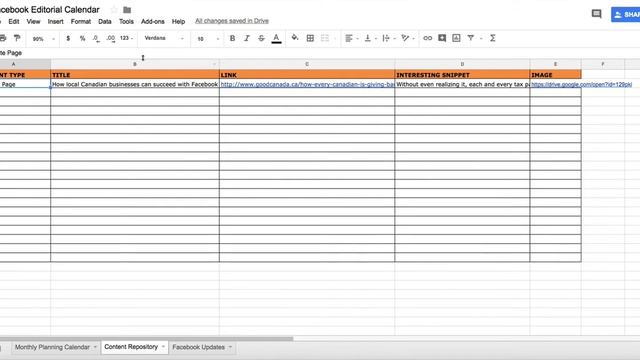Decrease decimal places
Image resolution: width=640 pixels, height=360 pixels.
tap(96, 38)
